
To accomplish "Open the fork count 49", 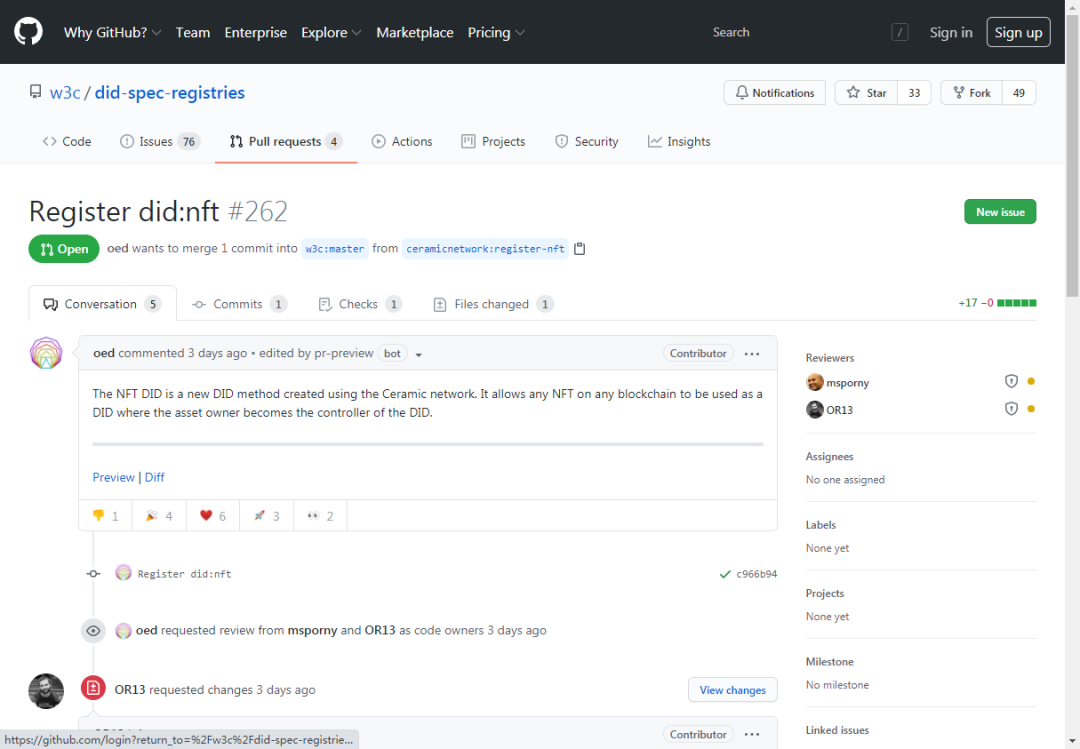I will coord(1019,92).
